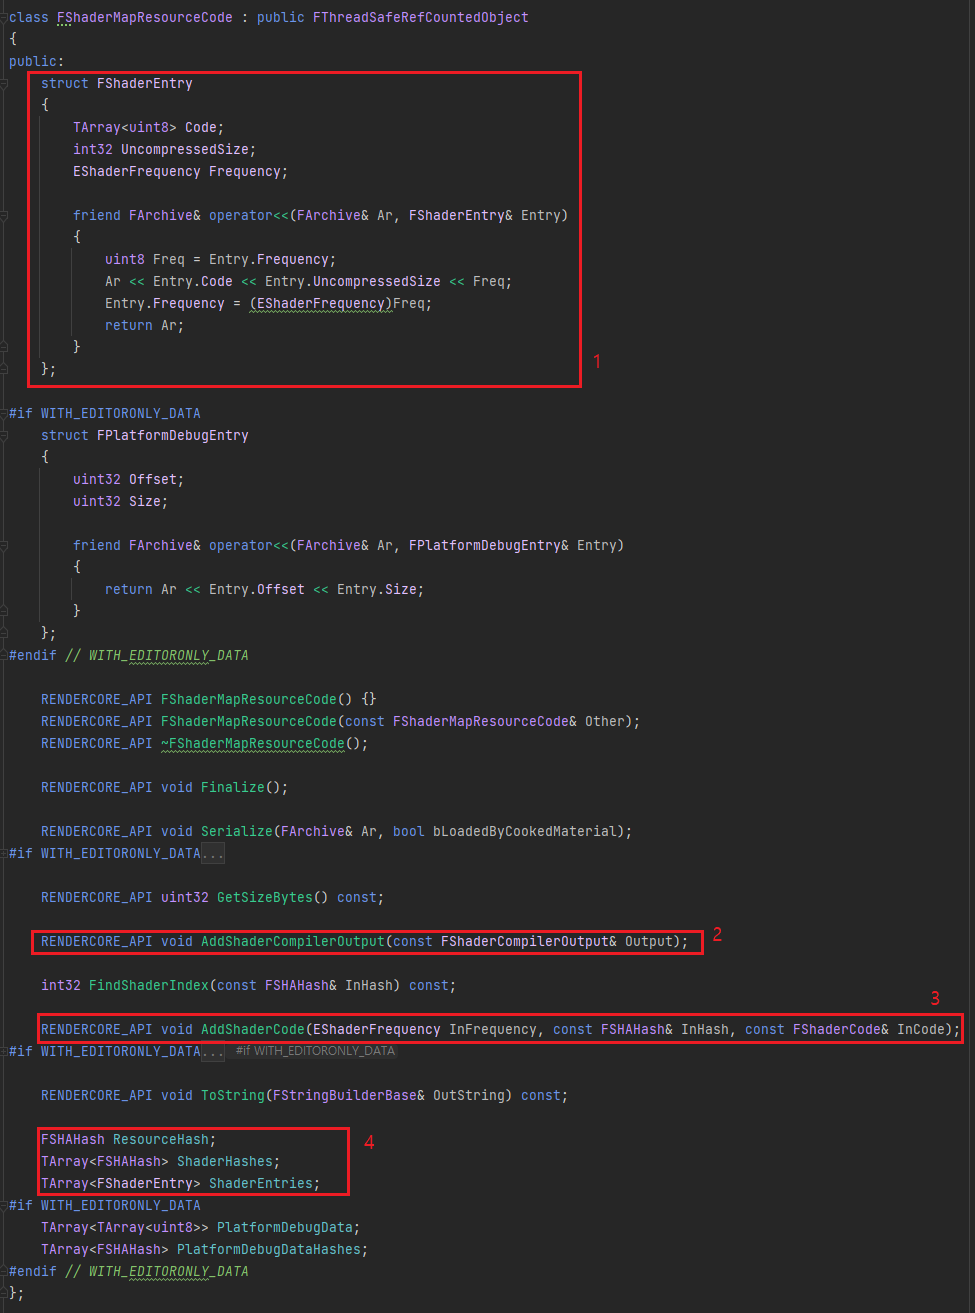The image size is (975, 1313).
Task: Click 'FShaderCode& InCode' parameter
Action: pos(869,1029)
